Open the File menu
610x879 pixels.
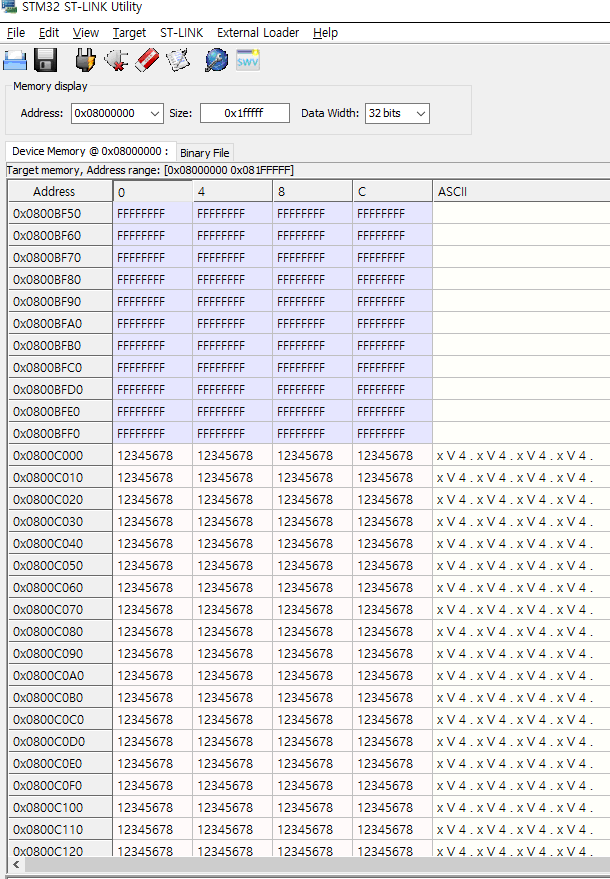(x=16, y=33)
